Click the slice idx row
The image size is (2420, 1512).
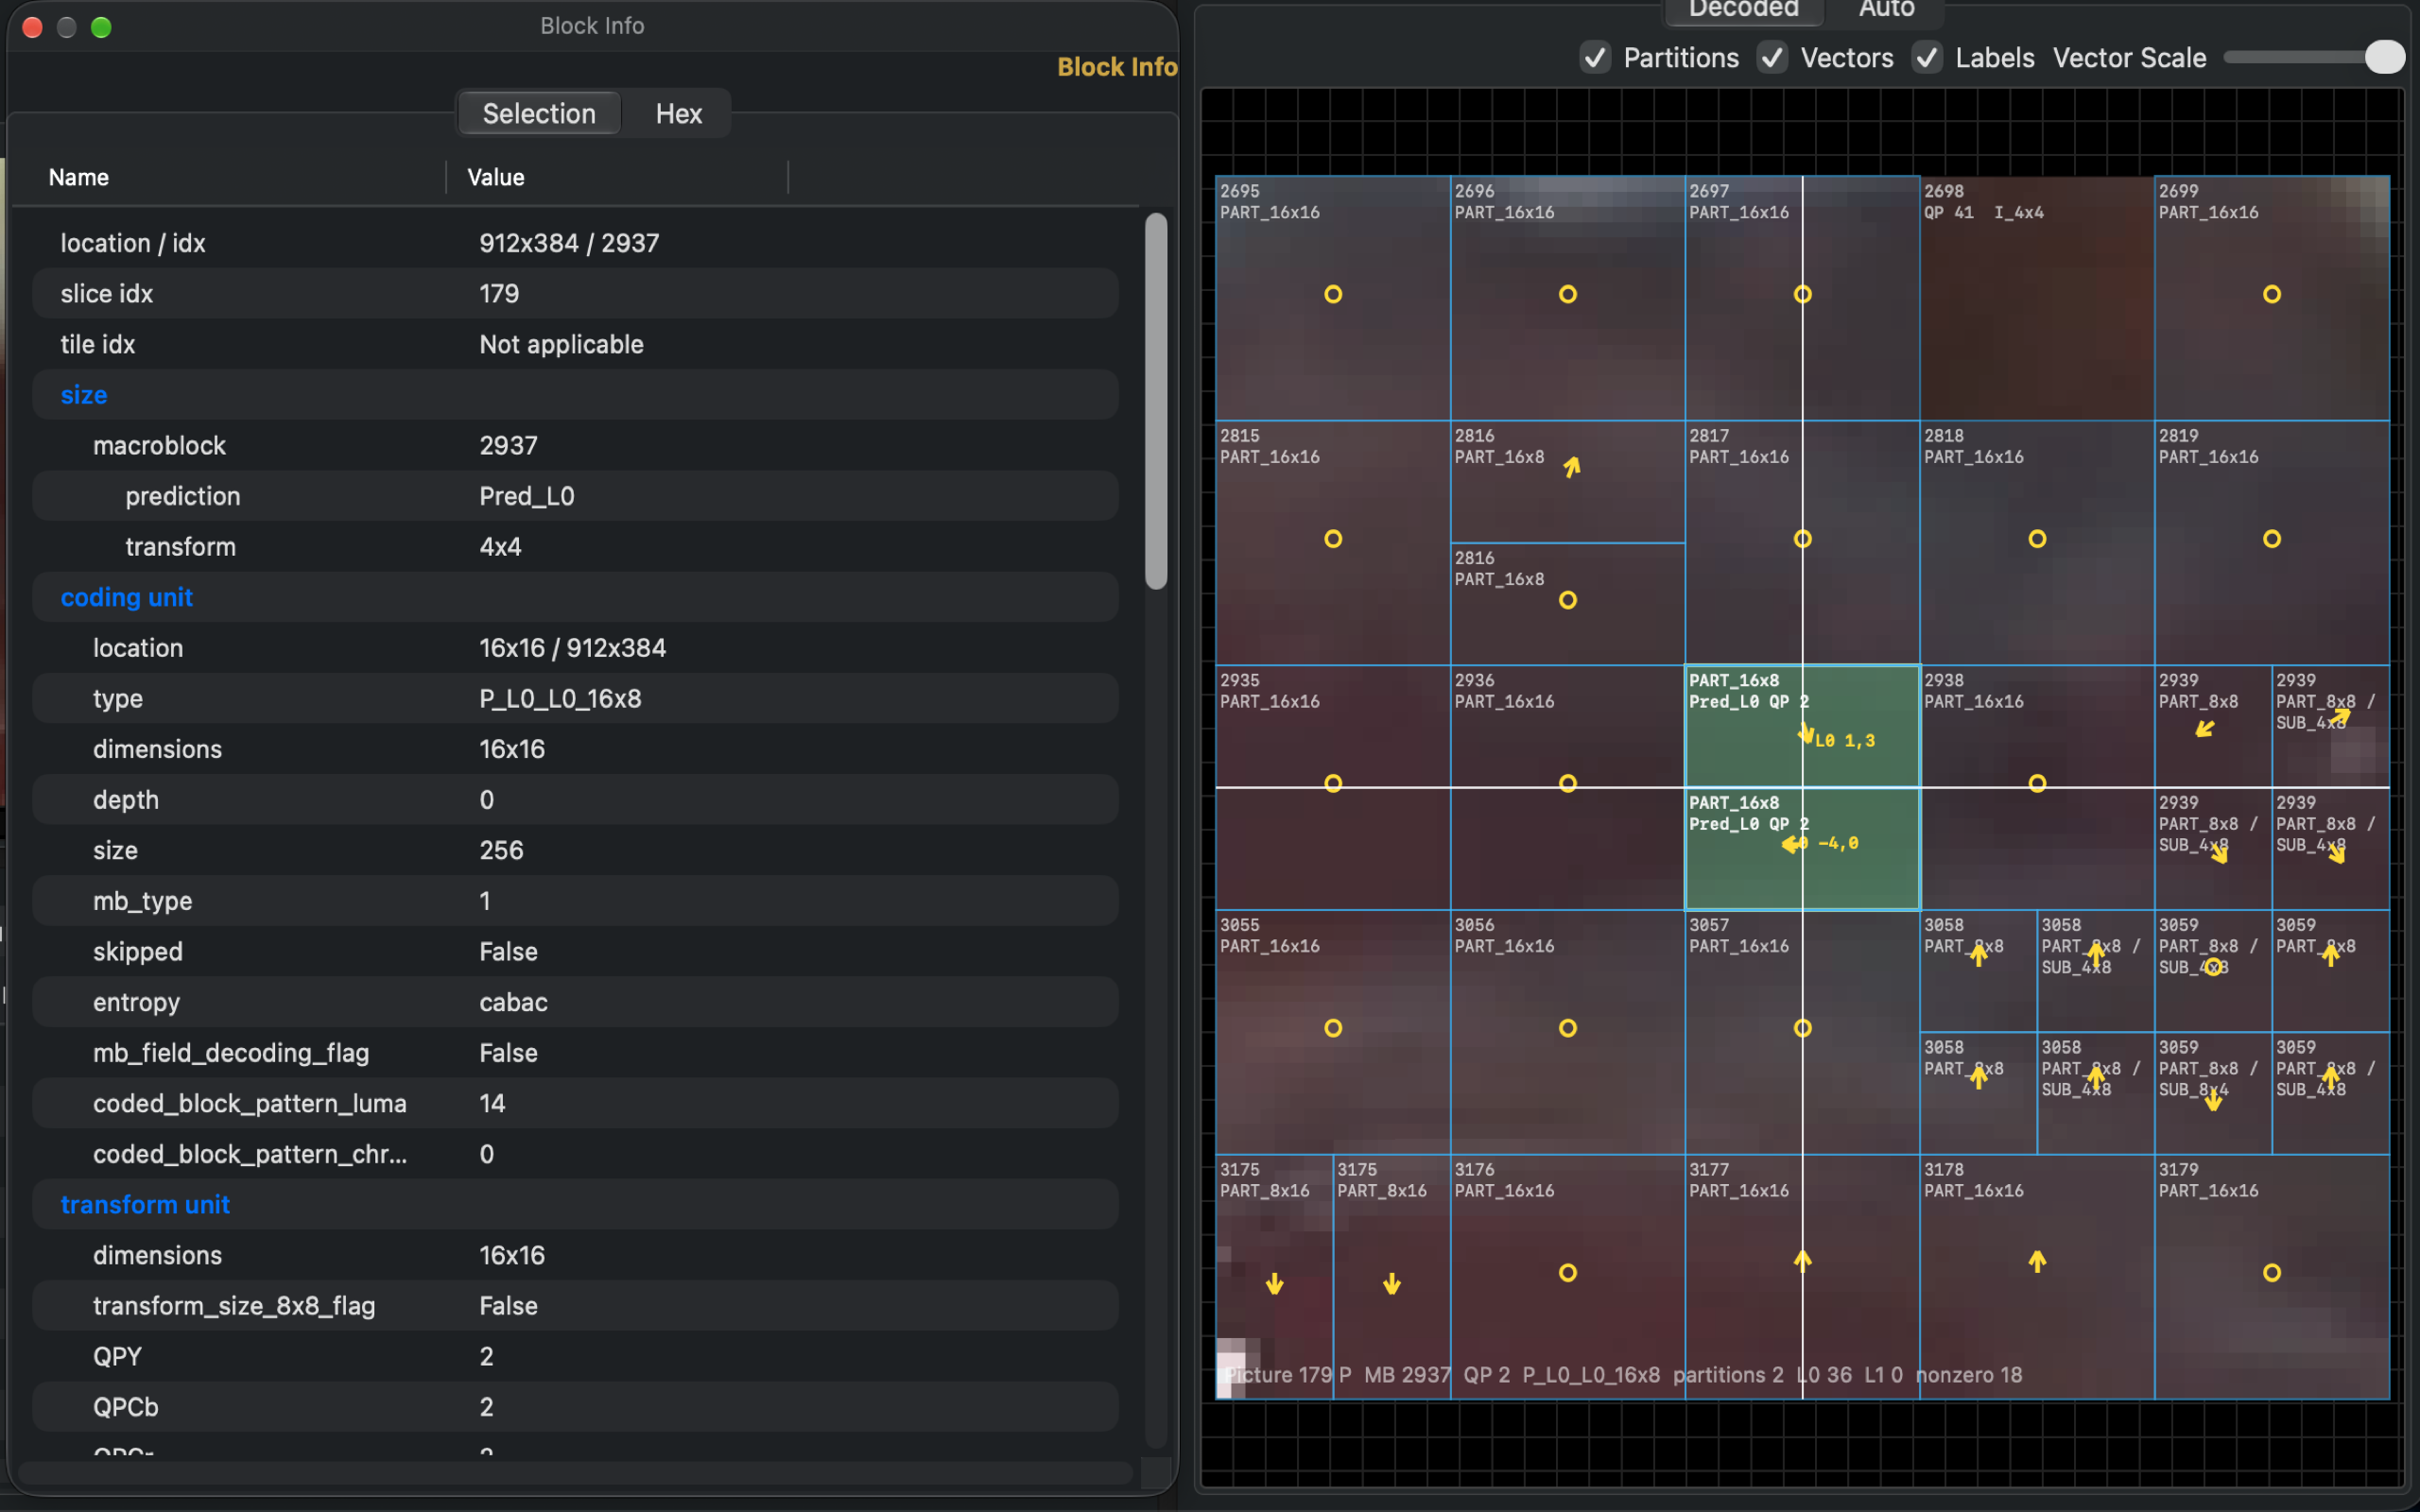point(575,293)
